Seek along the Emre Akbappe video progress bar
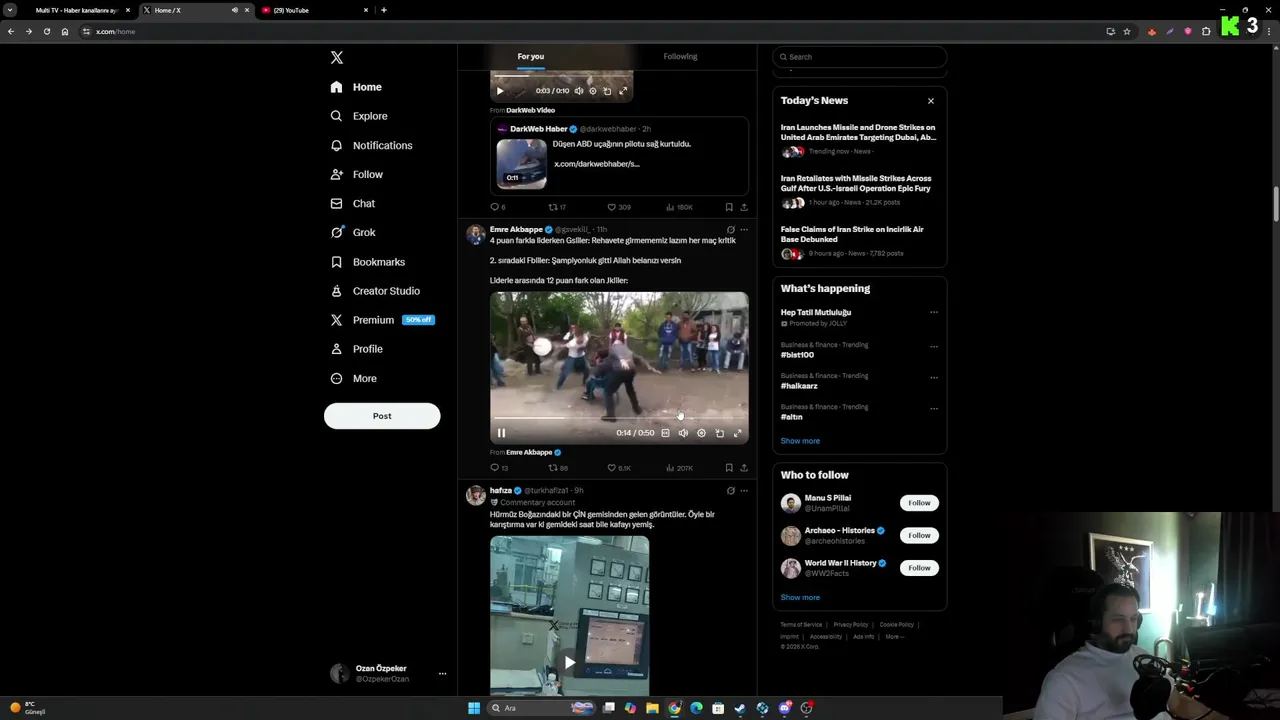 pos(619,419)
